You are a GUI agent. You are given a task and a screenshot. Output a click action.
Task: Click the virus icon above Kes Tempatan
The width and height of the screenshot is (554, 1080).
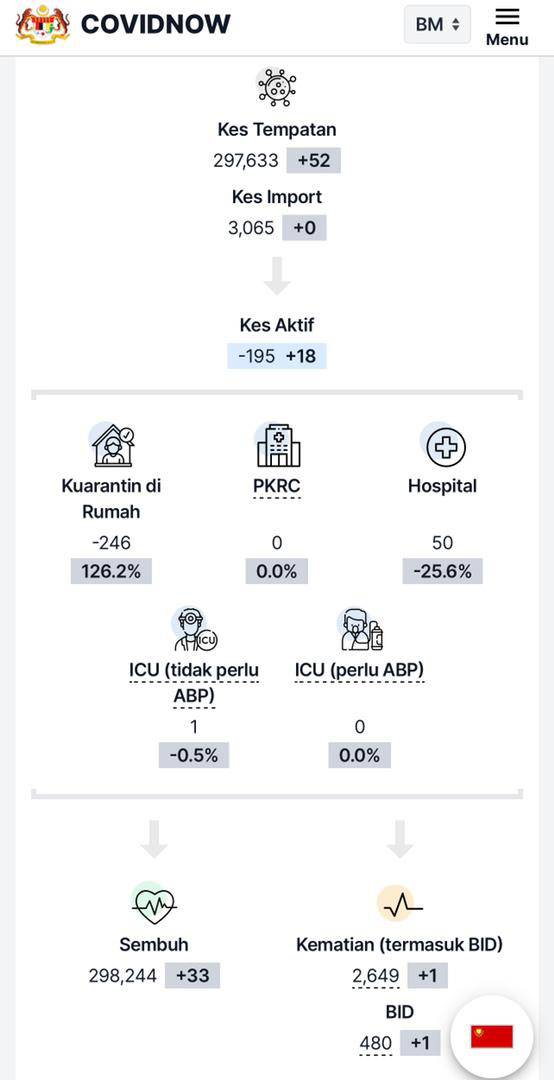[x=277, y=87]
